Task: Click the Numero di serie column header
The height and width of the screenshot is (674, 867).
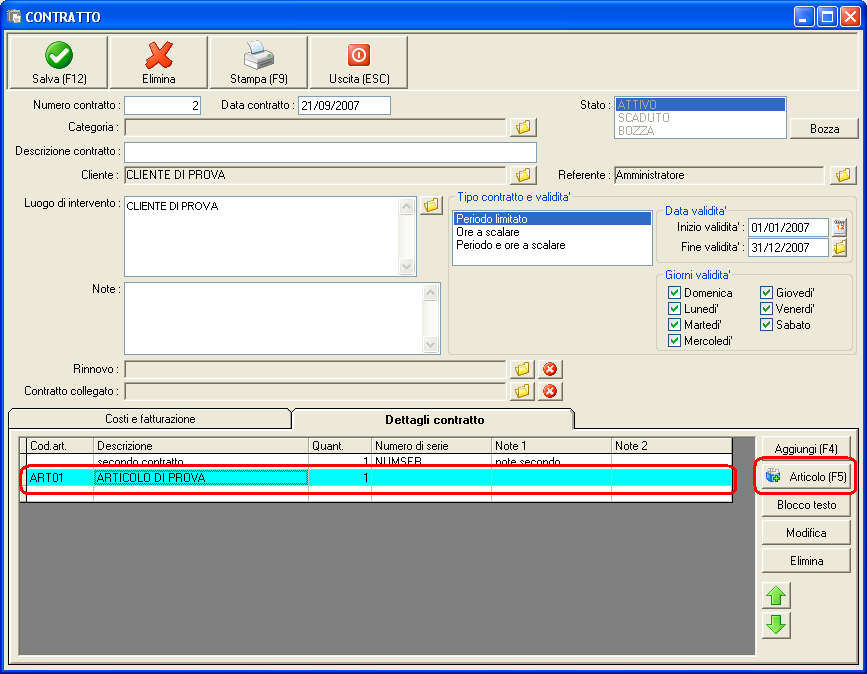Action: click(431, 446)
